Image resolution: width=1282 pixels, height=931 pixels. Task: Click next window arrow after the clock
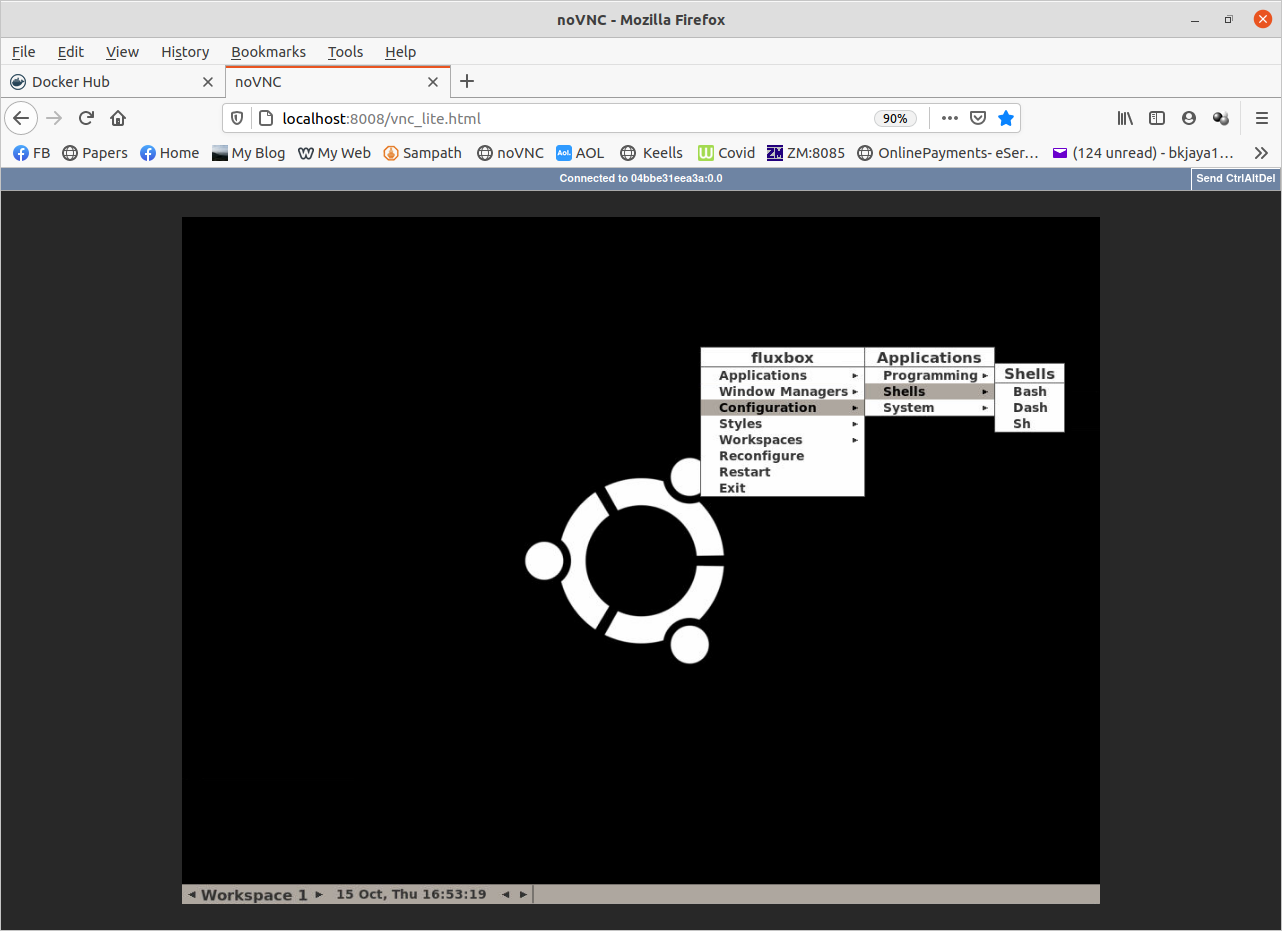522,895
